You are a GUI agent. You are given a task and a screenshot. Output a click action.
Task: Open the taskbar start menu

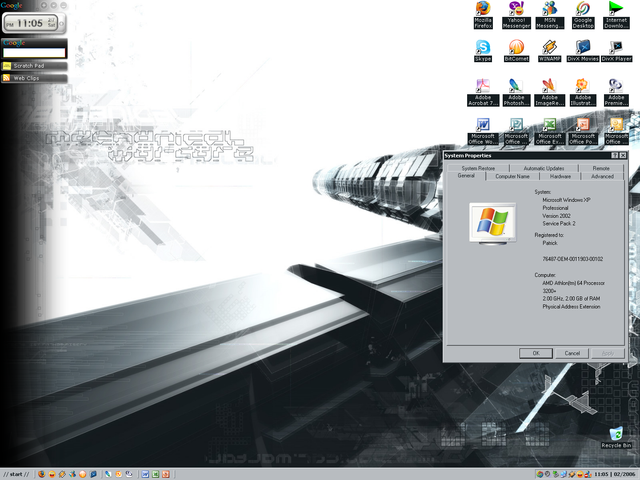pos(15,474)
